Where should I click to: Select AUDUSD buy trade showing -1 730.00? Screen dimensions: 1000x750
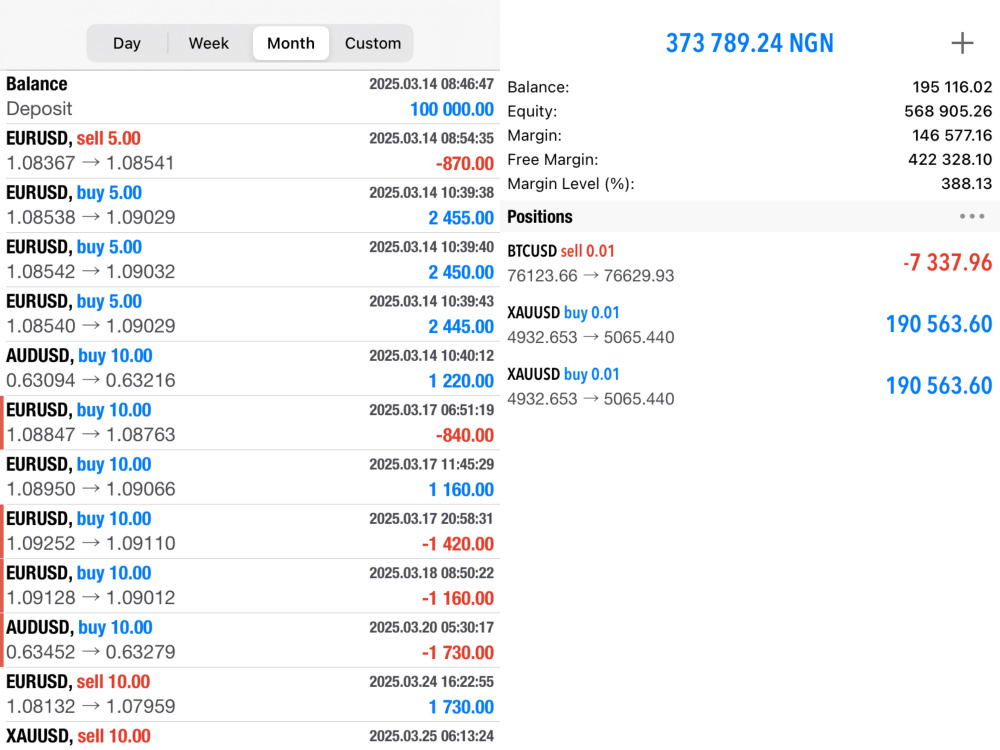tap(250, 640)
